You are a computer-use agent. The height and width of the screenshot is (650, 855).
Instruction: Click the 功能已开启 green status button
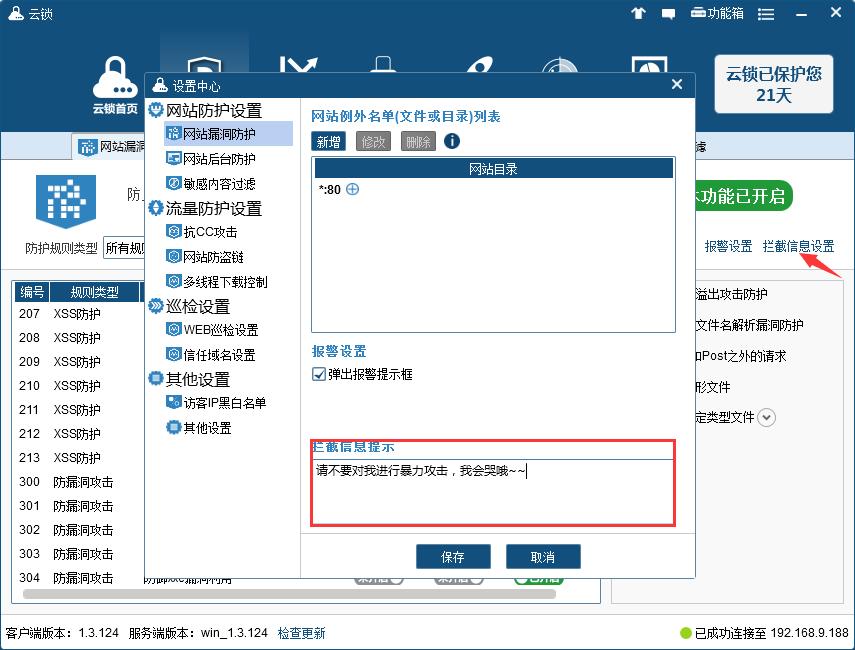click(742, 195)
